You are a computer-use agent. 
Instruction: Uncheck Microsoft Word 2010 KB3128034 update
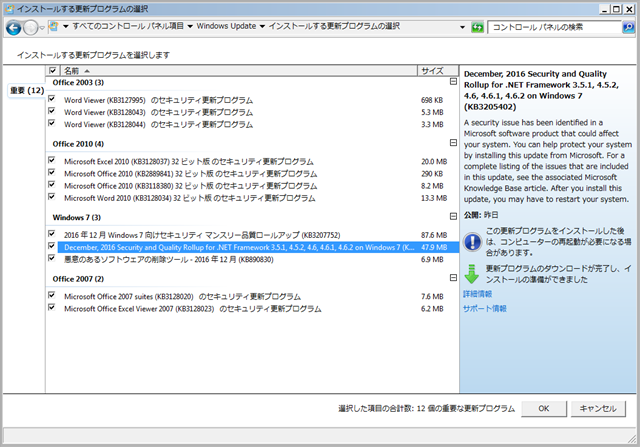tap(52, 197)
